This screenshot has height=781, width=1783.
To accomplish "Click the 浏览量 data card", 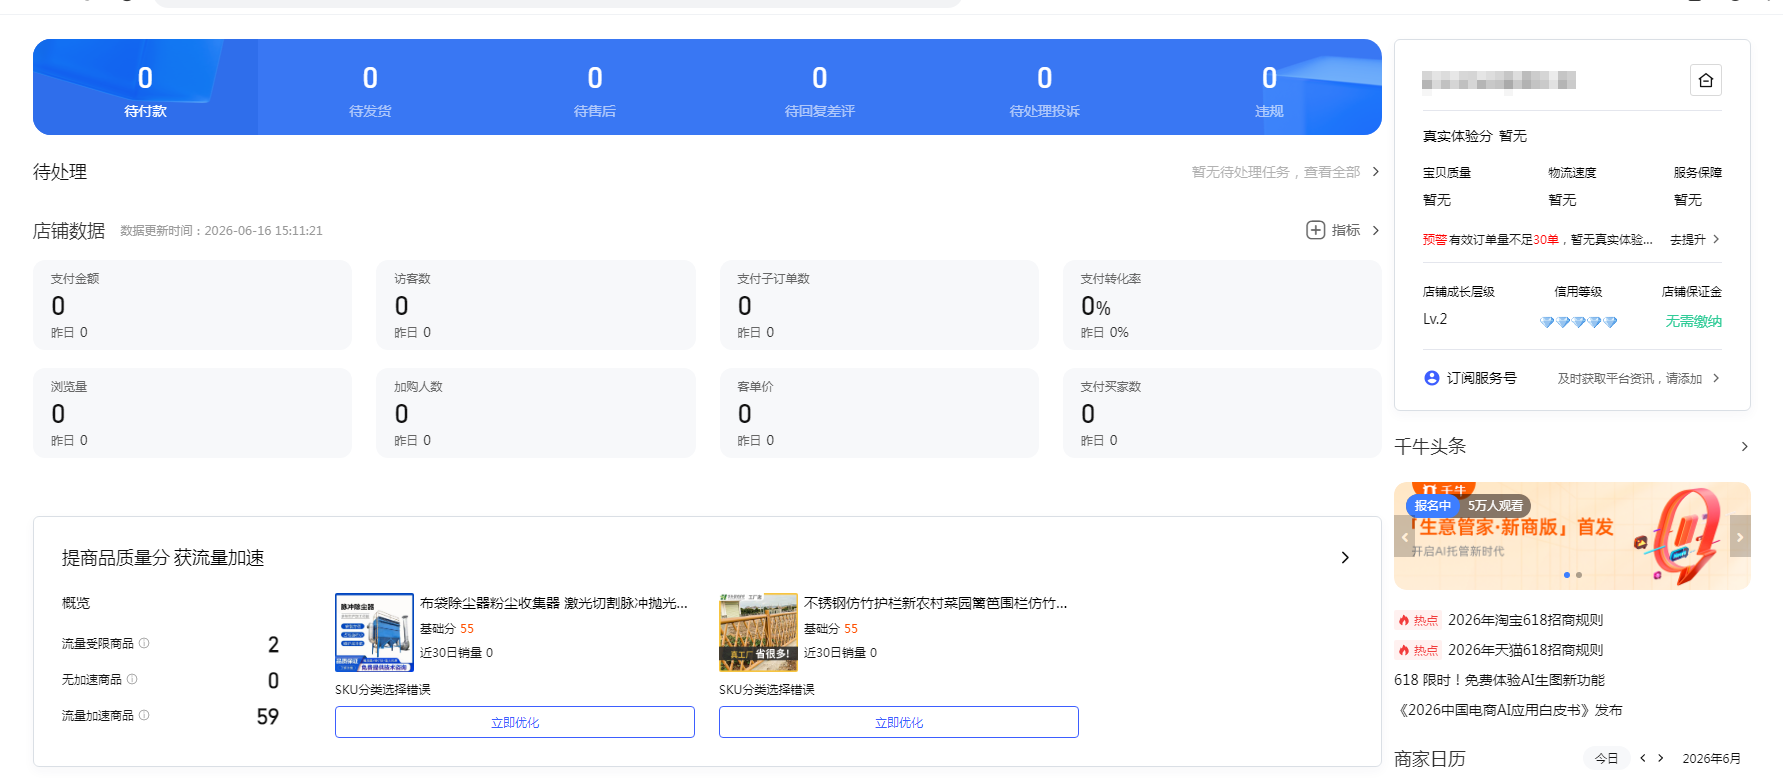I will 192,413.
